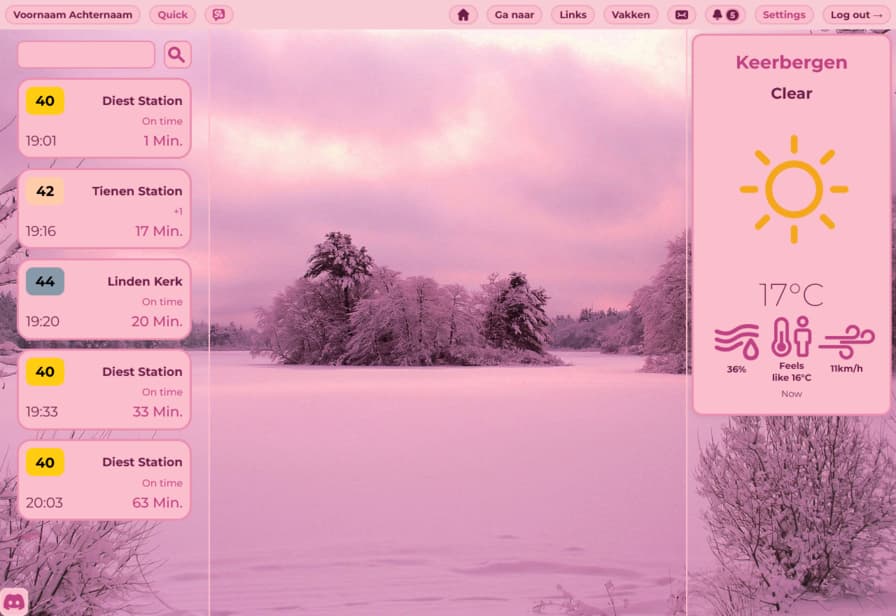Click the magnifier search button
Viewport: 896px width, 616px height.
coord(177,55)
